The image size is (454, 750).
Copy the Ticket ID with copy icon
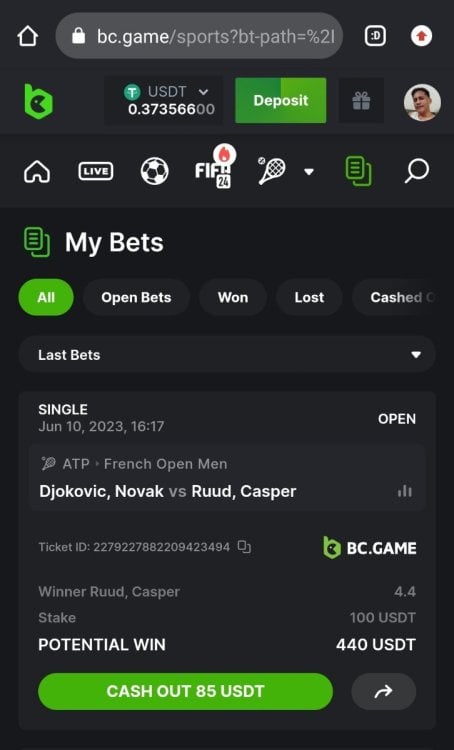coord(244,547)
